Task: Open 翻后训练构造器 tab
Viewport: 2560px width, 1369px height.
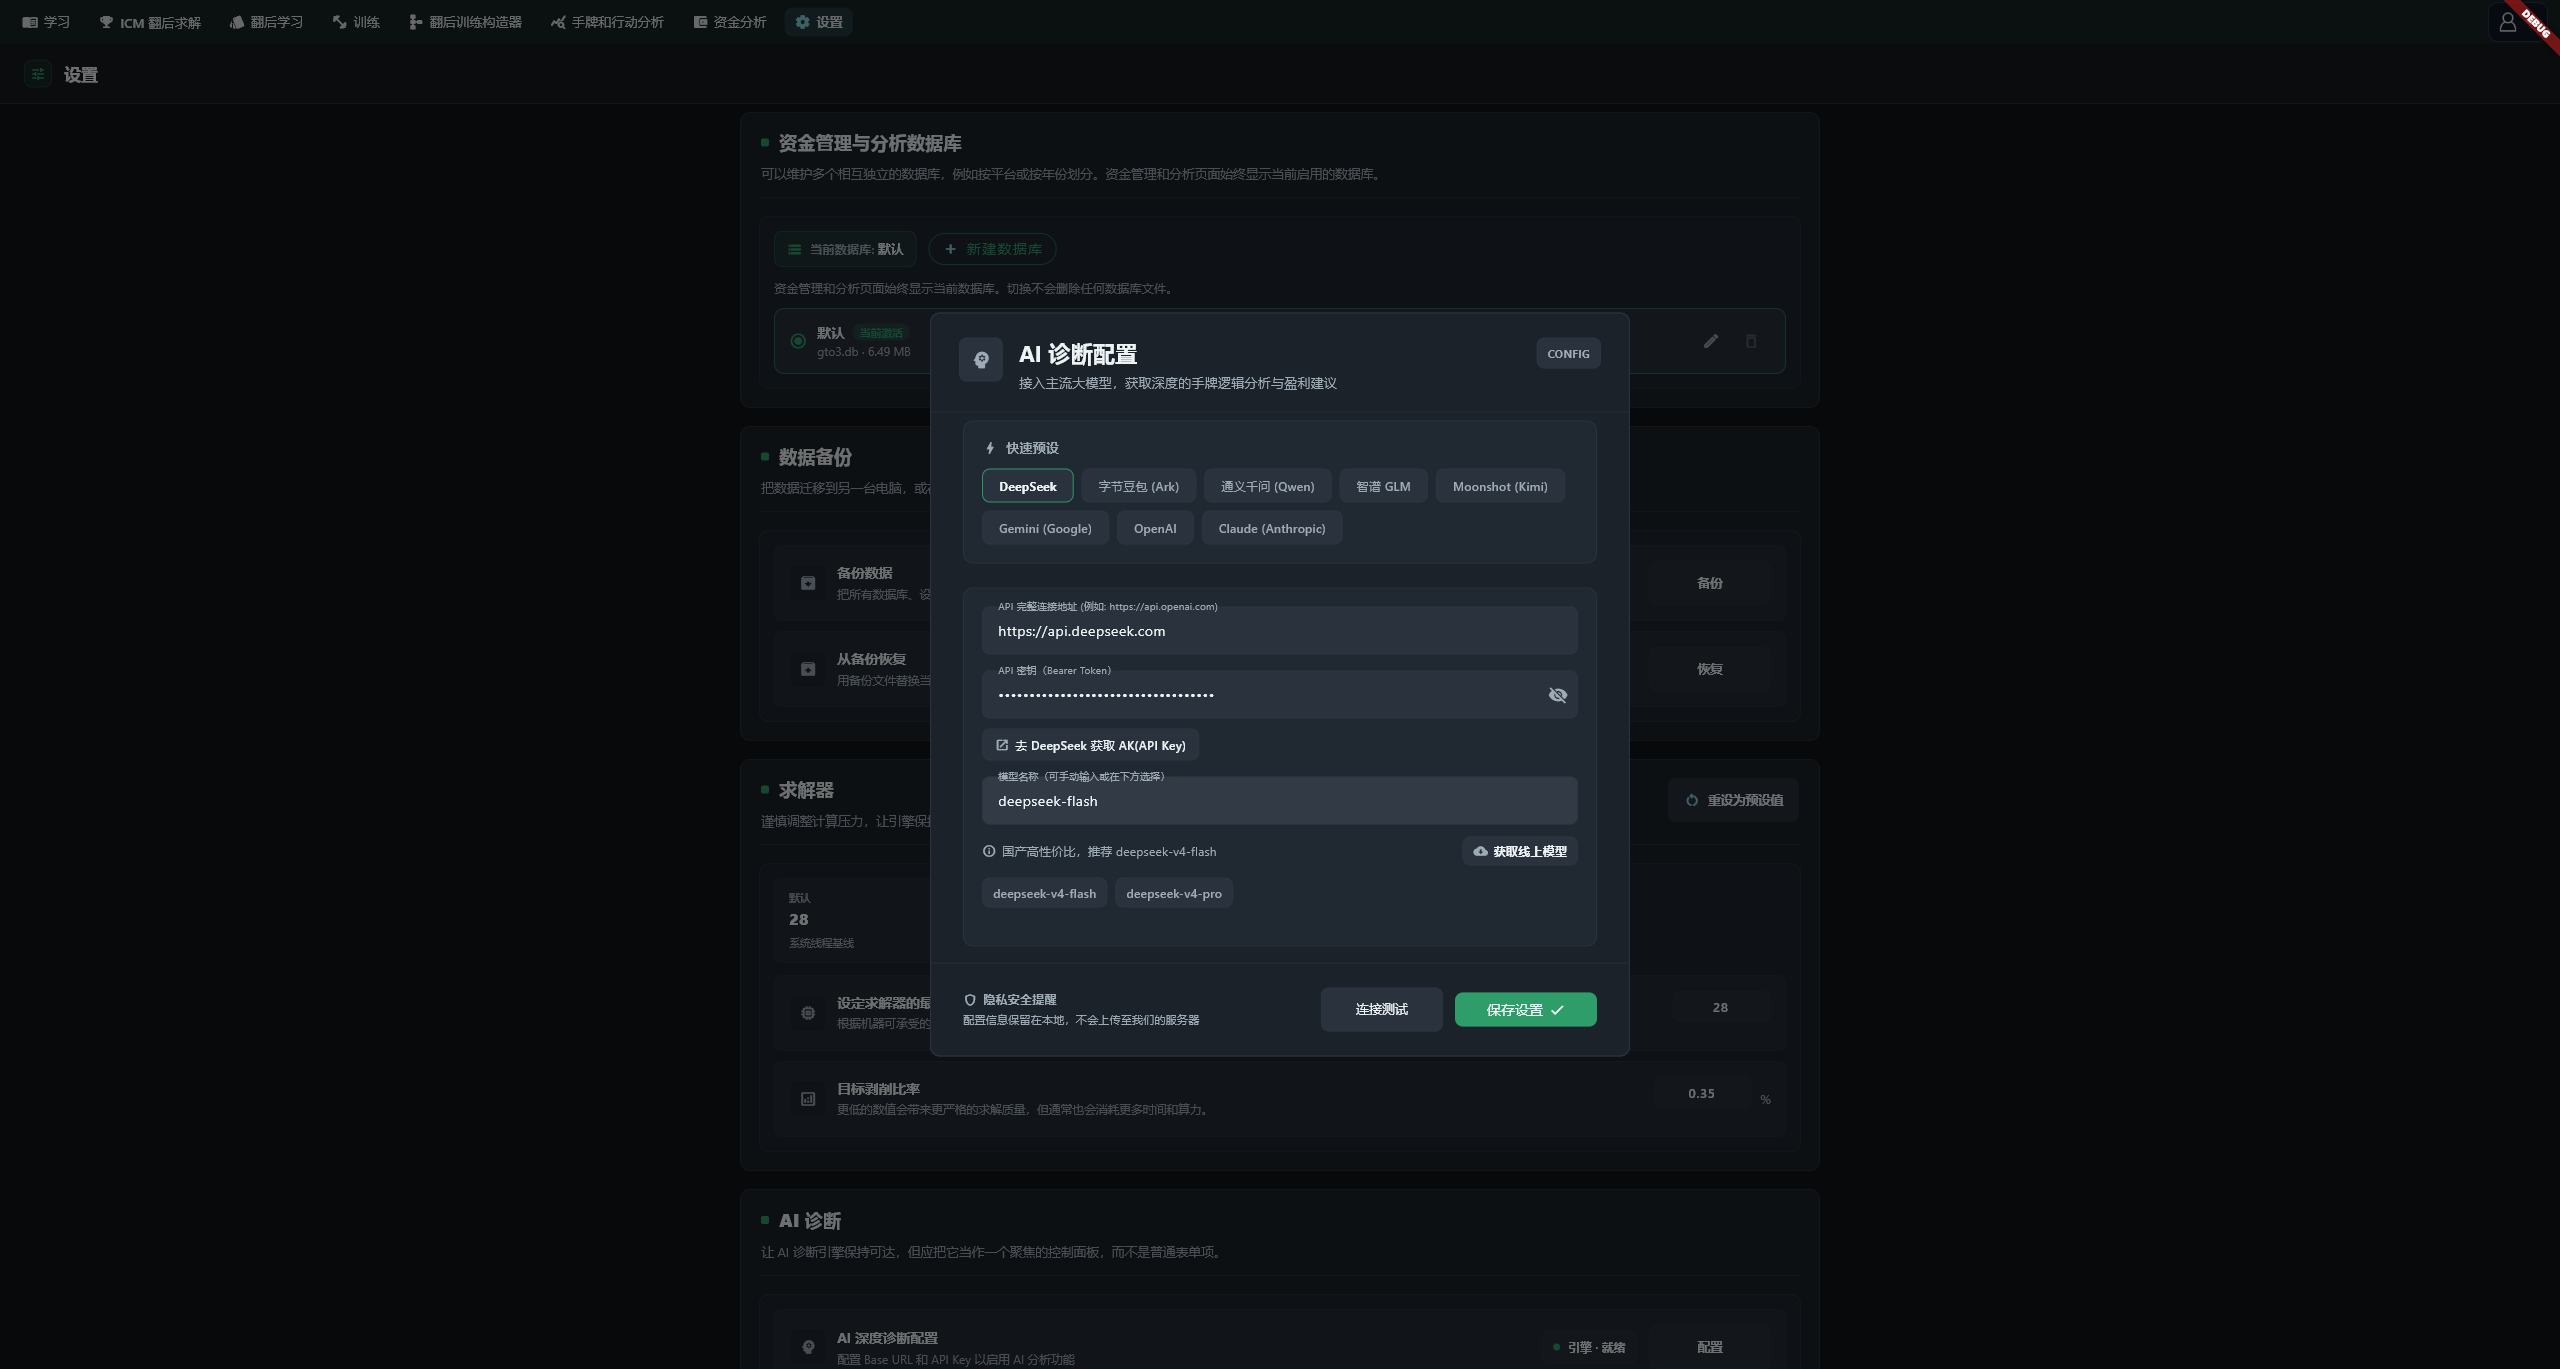Action: 465,22
